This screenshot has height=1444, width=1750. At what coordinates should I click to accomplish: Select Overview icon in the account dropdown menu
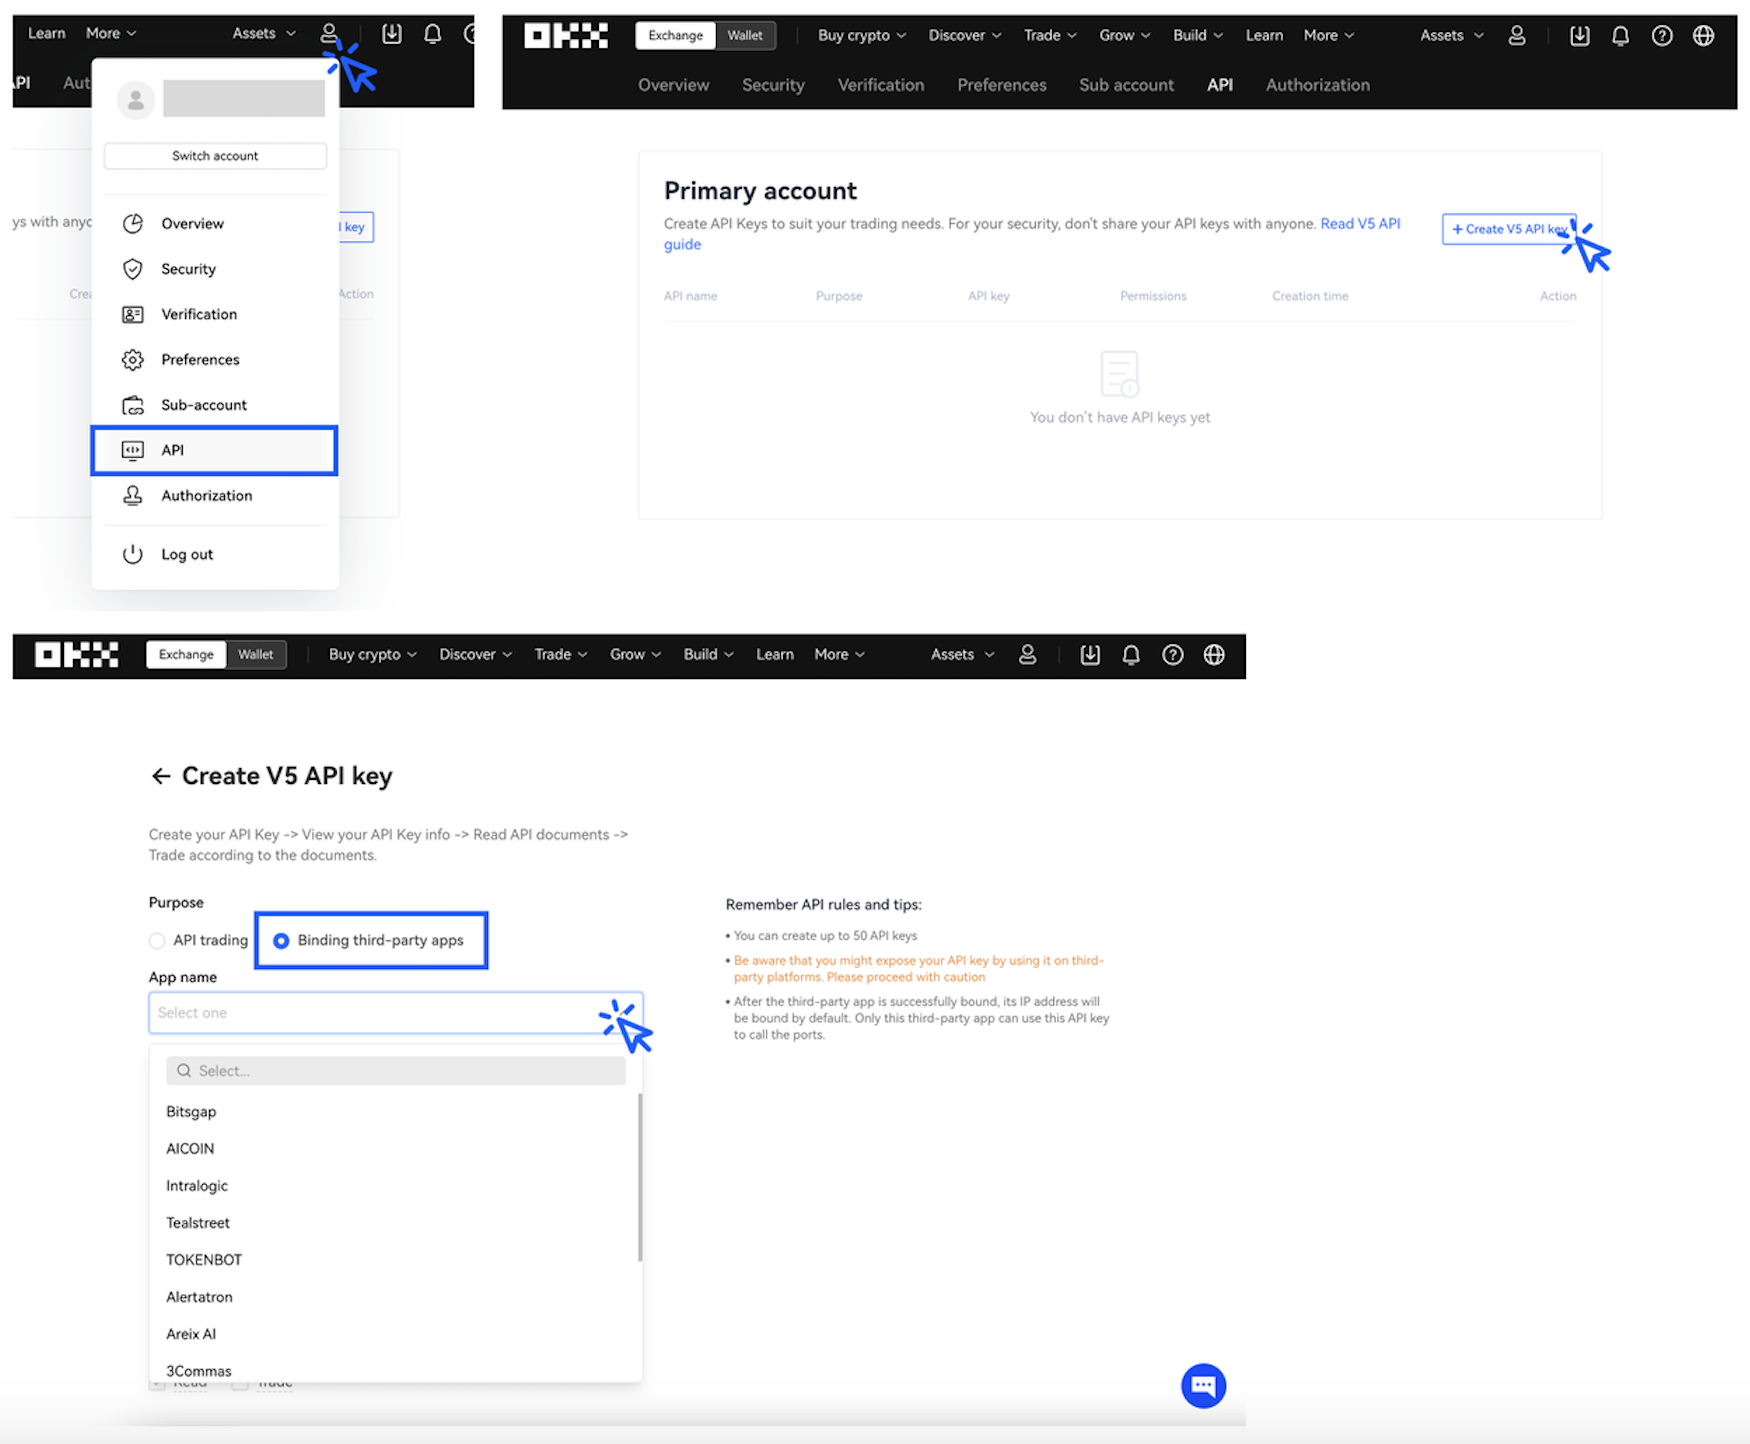point(133,223)
